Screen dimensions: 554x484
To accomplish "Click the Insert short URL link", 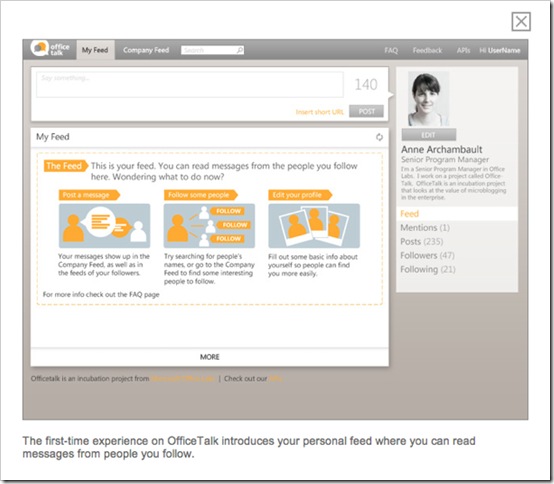I will pyautogui.click(x=319, y=112).
